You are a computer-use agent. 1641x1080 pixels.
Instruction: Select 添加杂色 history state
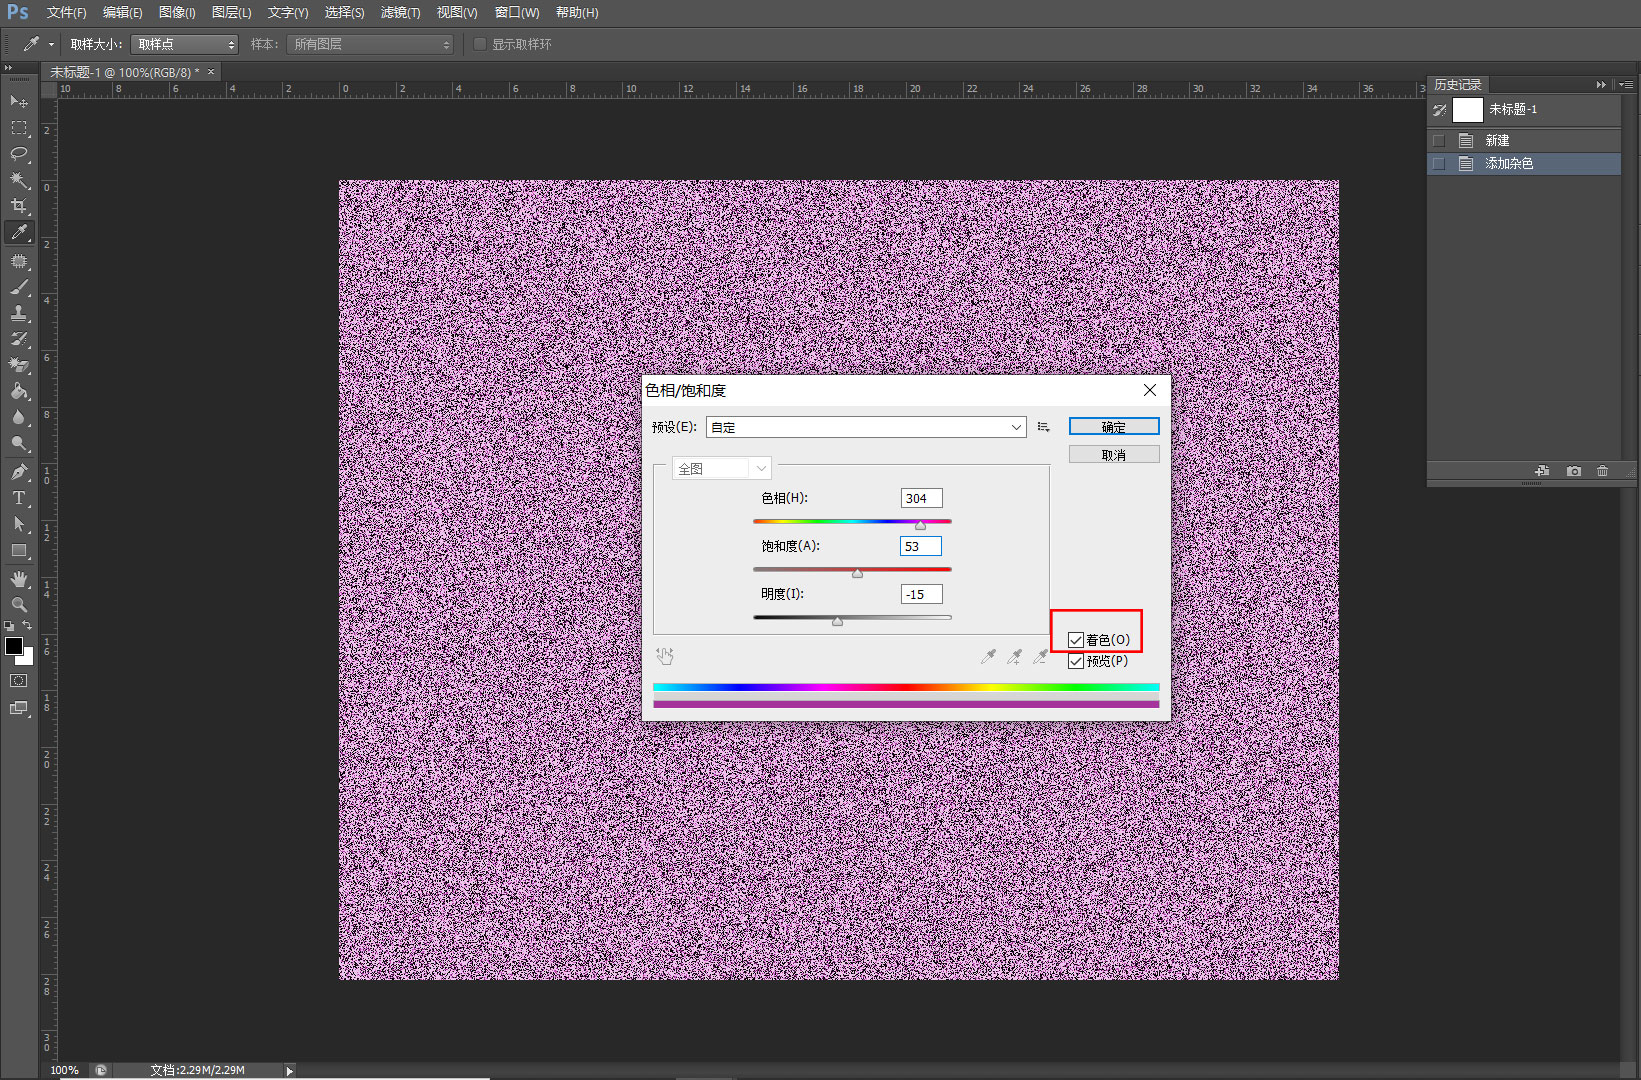pos(1524,164)
